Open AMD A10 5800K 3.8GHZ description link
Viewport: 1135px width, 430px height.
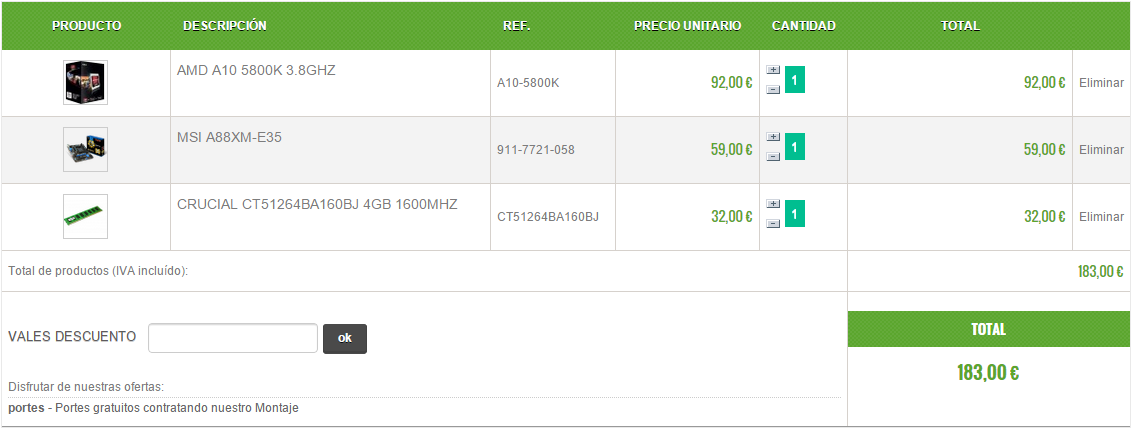pyautogui.click(x=256, y=71)
